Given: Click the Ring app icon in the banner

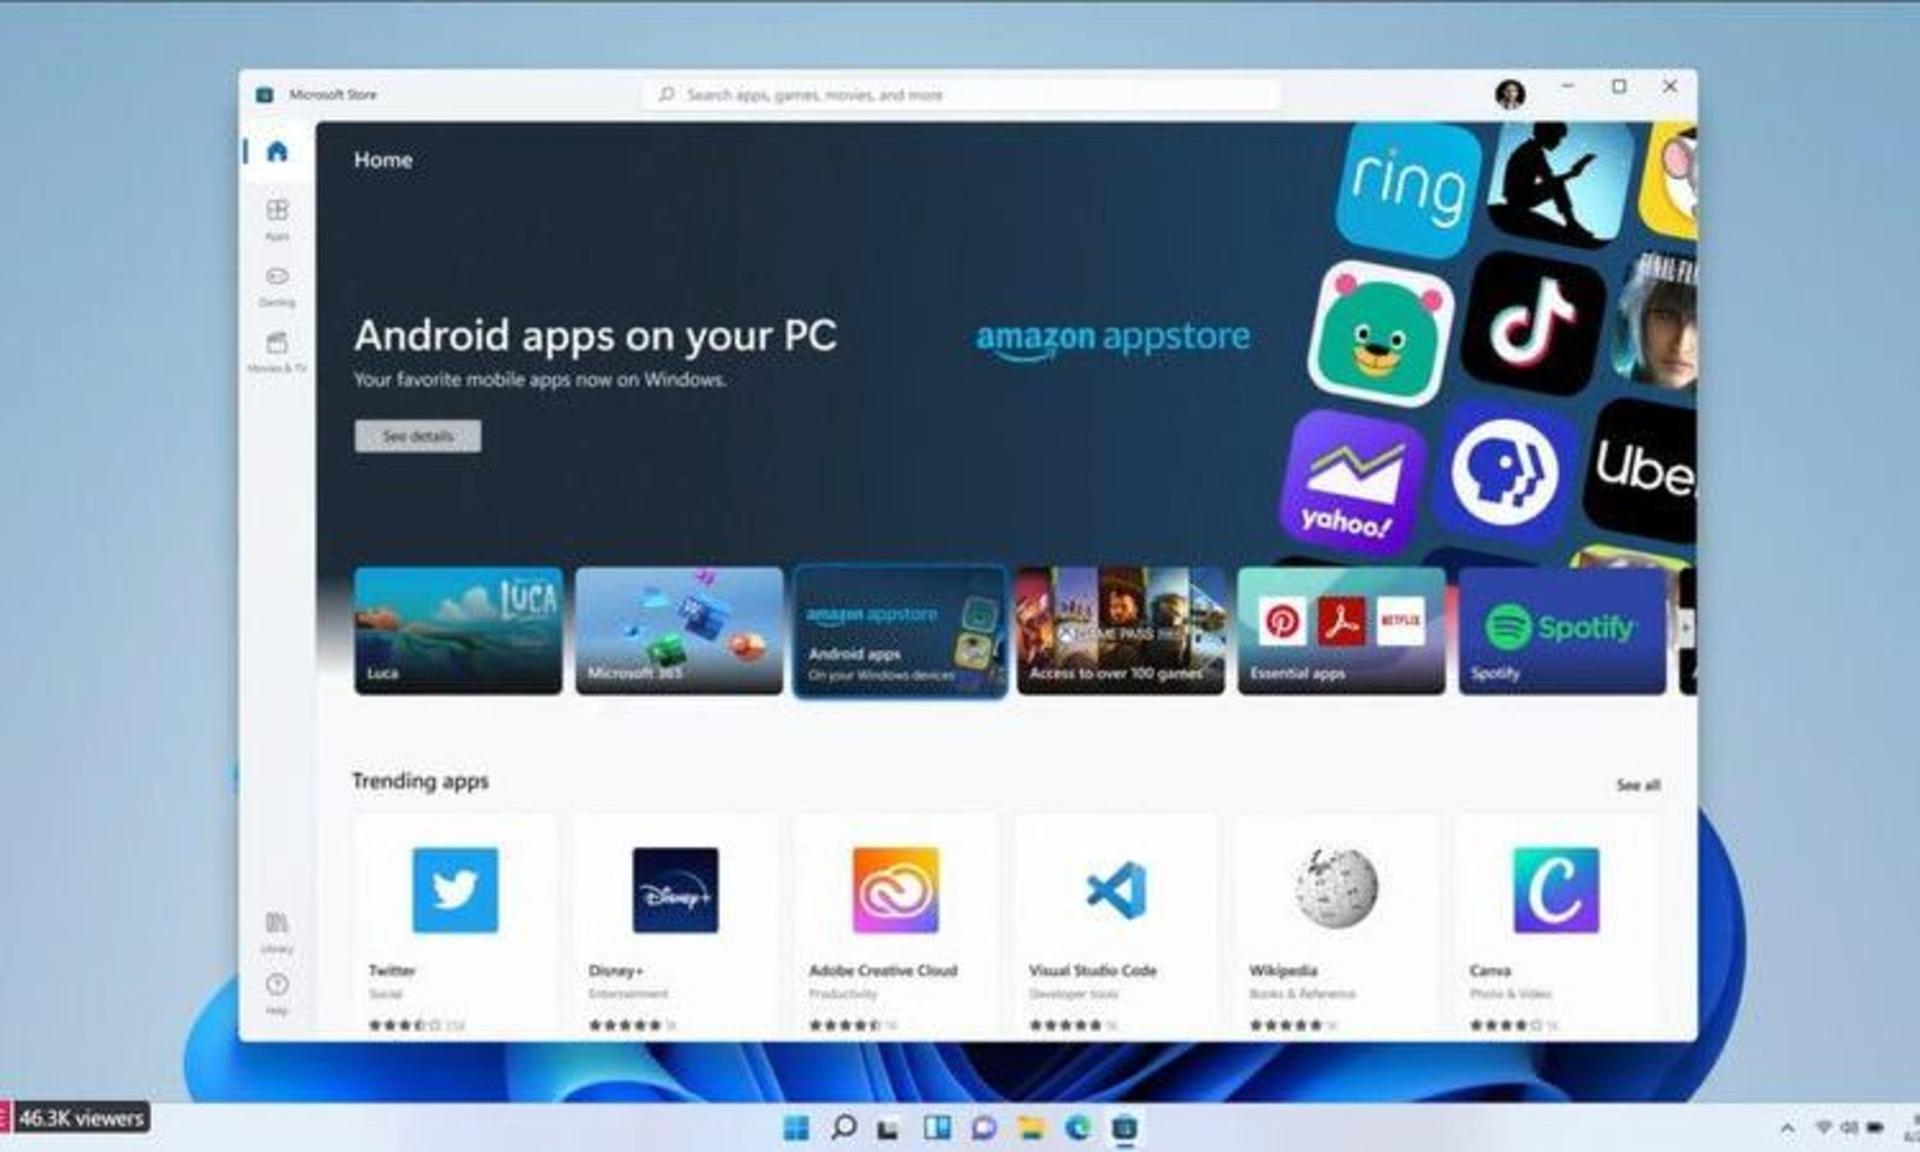Looking at the screenshot, I should click(1407, 188).
